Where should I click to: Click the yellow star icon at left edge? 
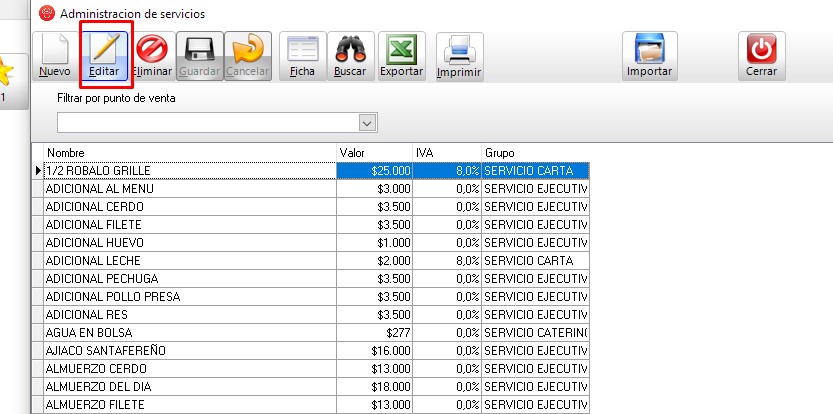coord(7,70)
